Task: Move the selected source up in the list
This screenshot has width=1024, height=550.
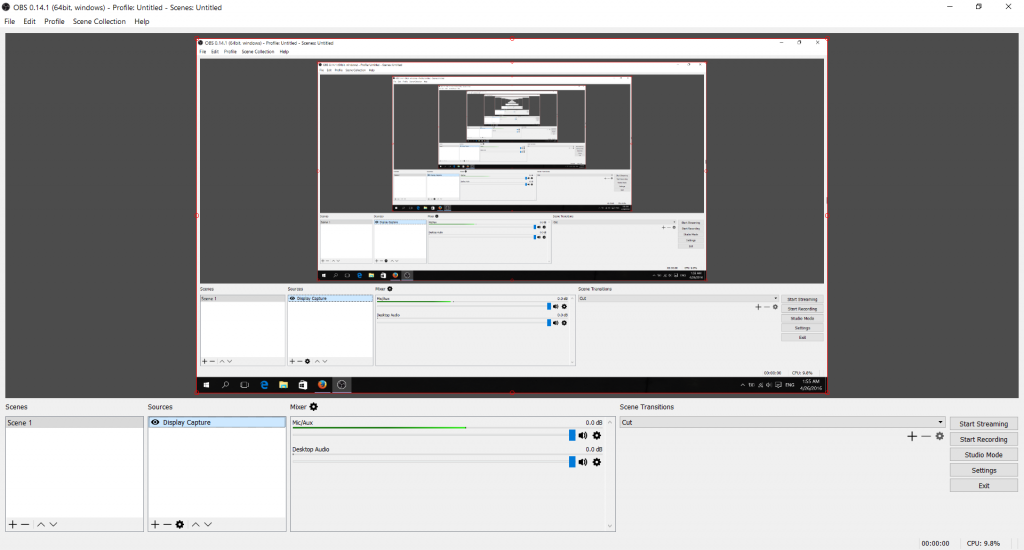Action: pyautogui.click(x=196, y=524)
